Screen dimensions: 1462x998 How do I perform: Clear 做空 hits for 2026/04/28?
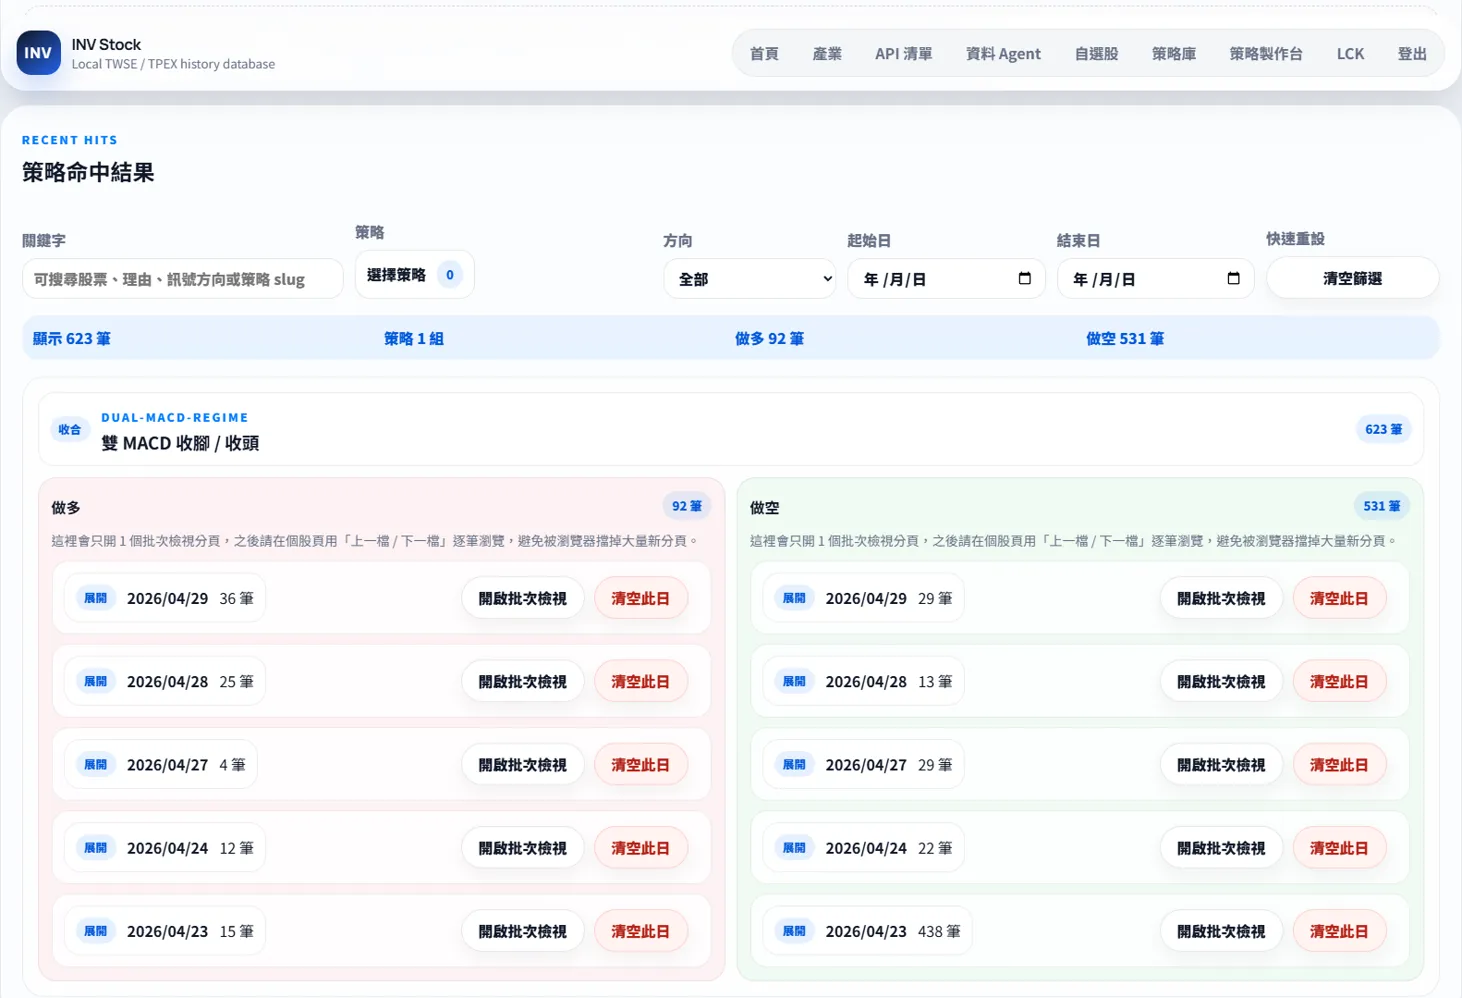point(1340,681)
